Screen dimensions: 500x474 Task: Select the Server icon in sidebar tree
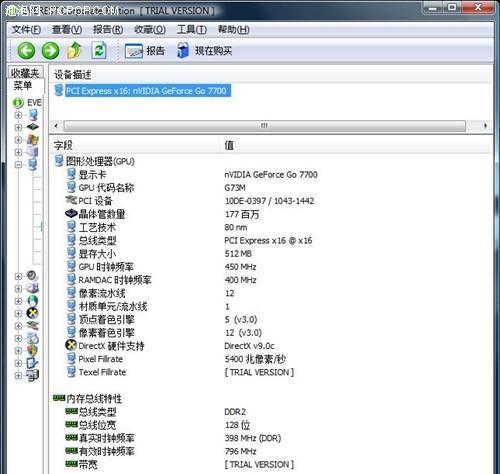(33, 152)
